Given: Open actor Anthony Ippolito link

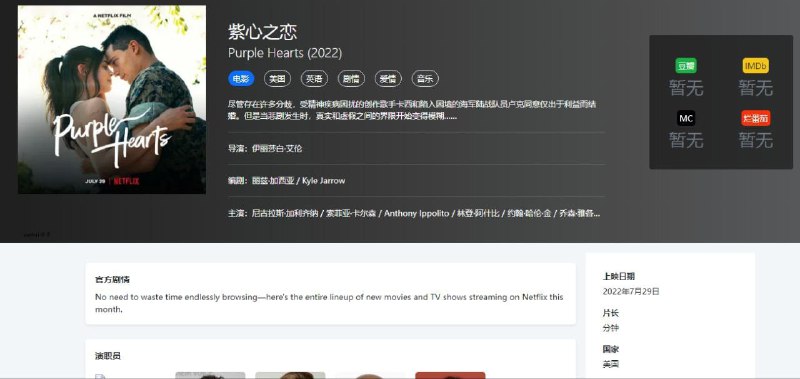Looking at the screenshot, I should coord(417,213).
